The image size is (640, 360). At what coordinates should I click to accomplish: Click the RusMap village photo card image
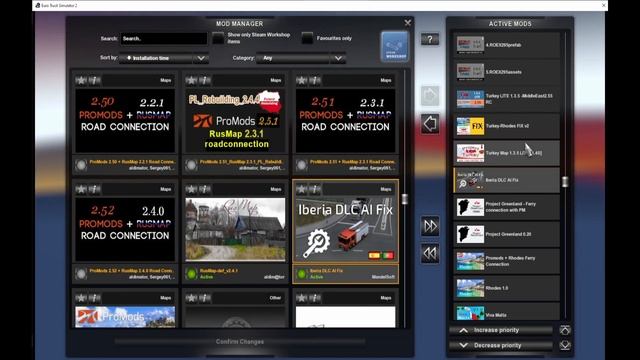pyautogui.click(x=235, y=229)
